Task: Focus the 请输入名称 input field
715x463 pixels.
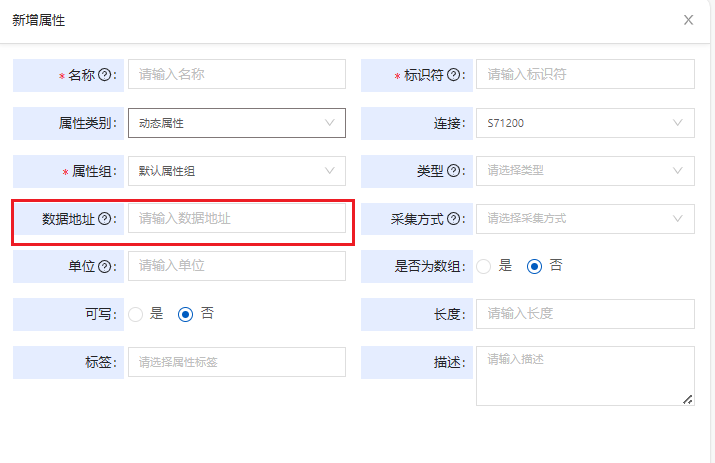Action: pyautogui.click(x=237, y=74)
